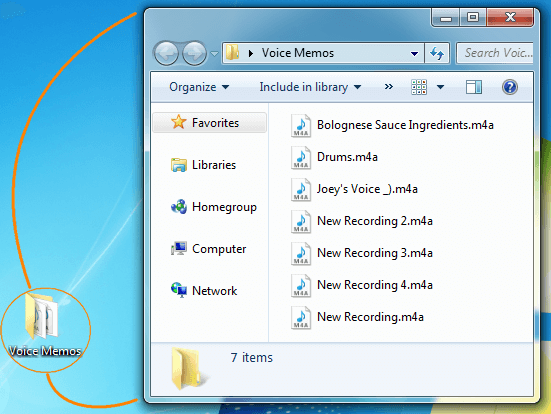Open the view options dropdown arrow
Screen dimensions: 551x414
point(440,87)
